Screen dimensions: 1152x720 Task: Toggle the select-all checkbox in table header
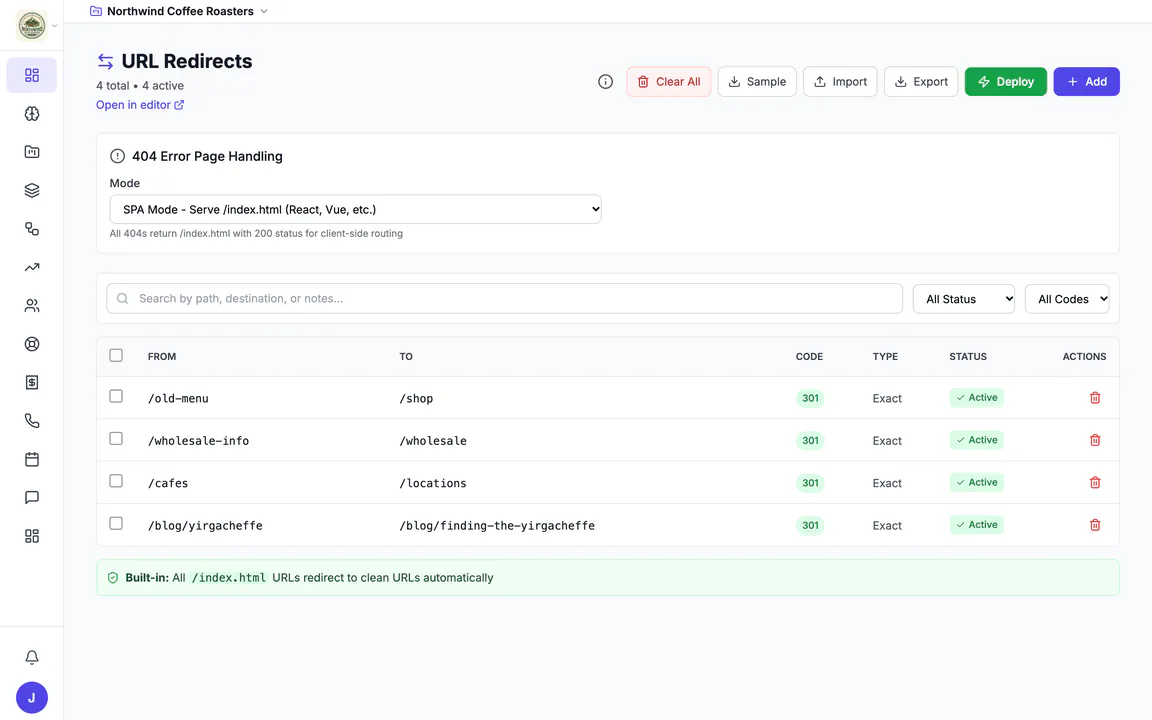coord(116,356)
